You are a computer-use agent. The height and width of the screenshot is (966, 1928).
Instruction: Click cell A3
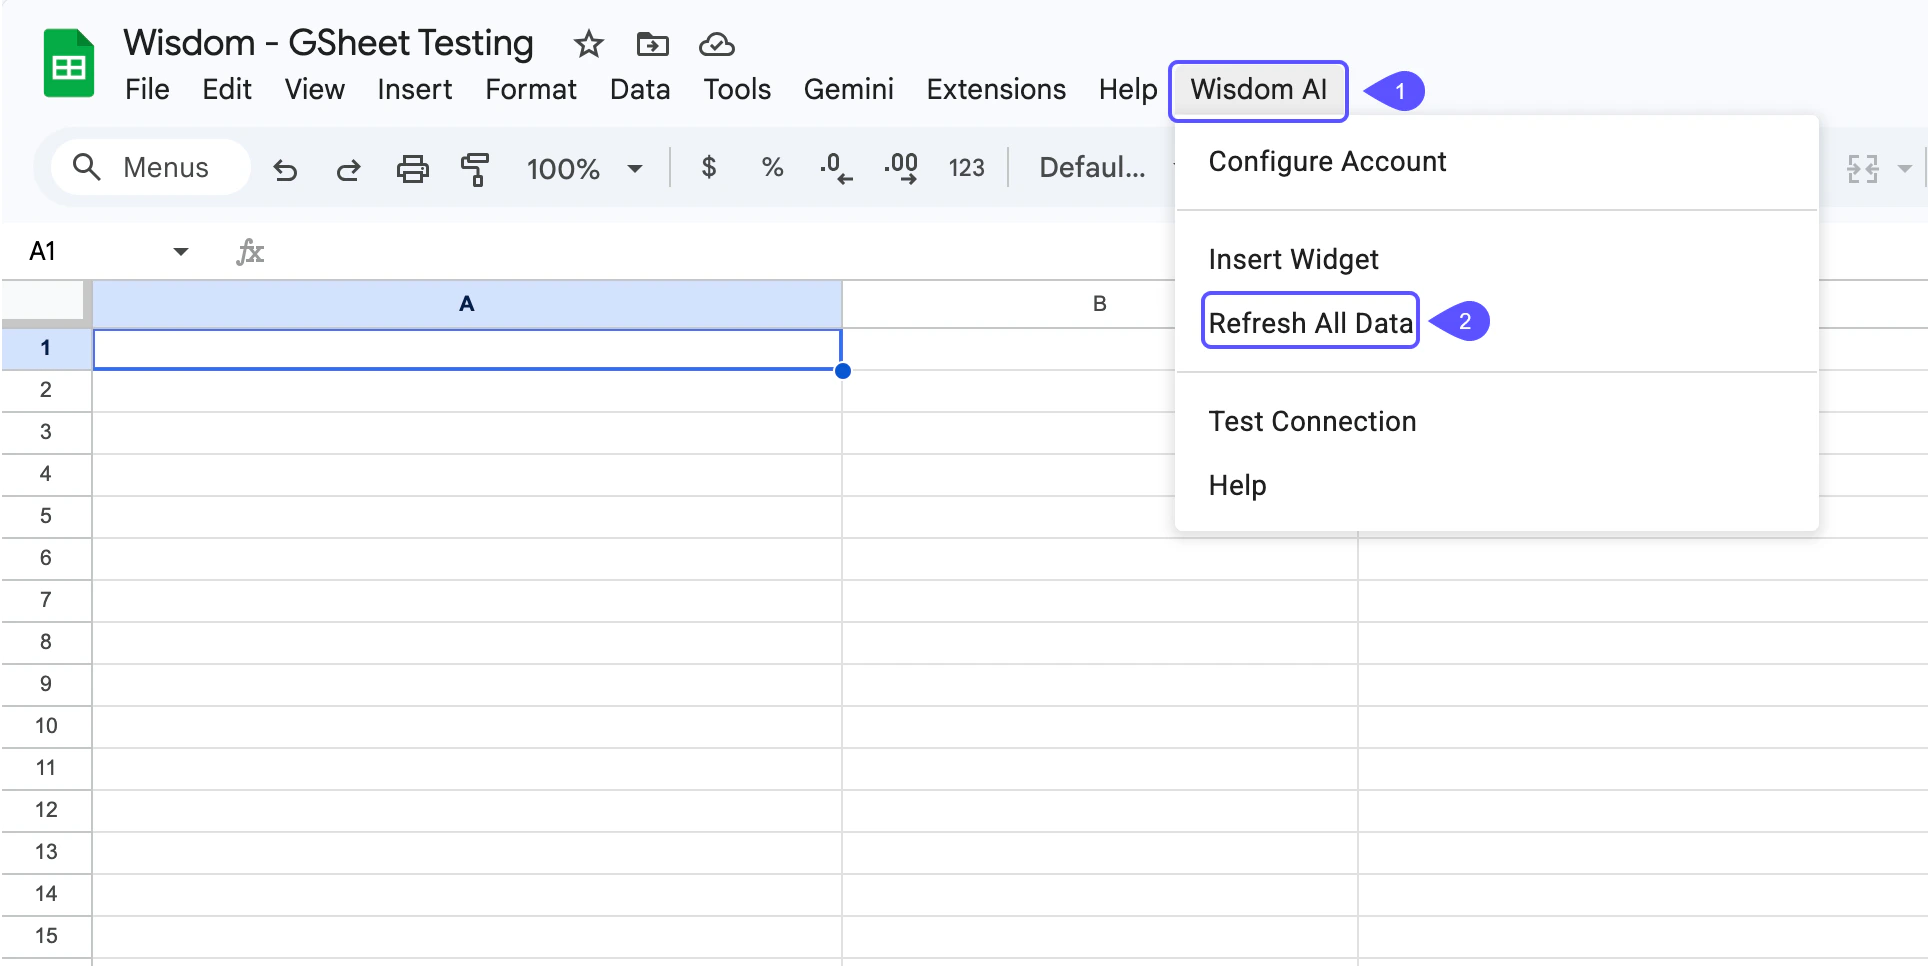pos(467,433)
